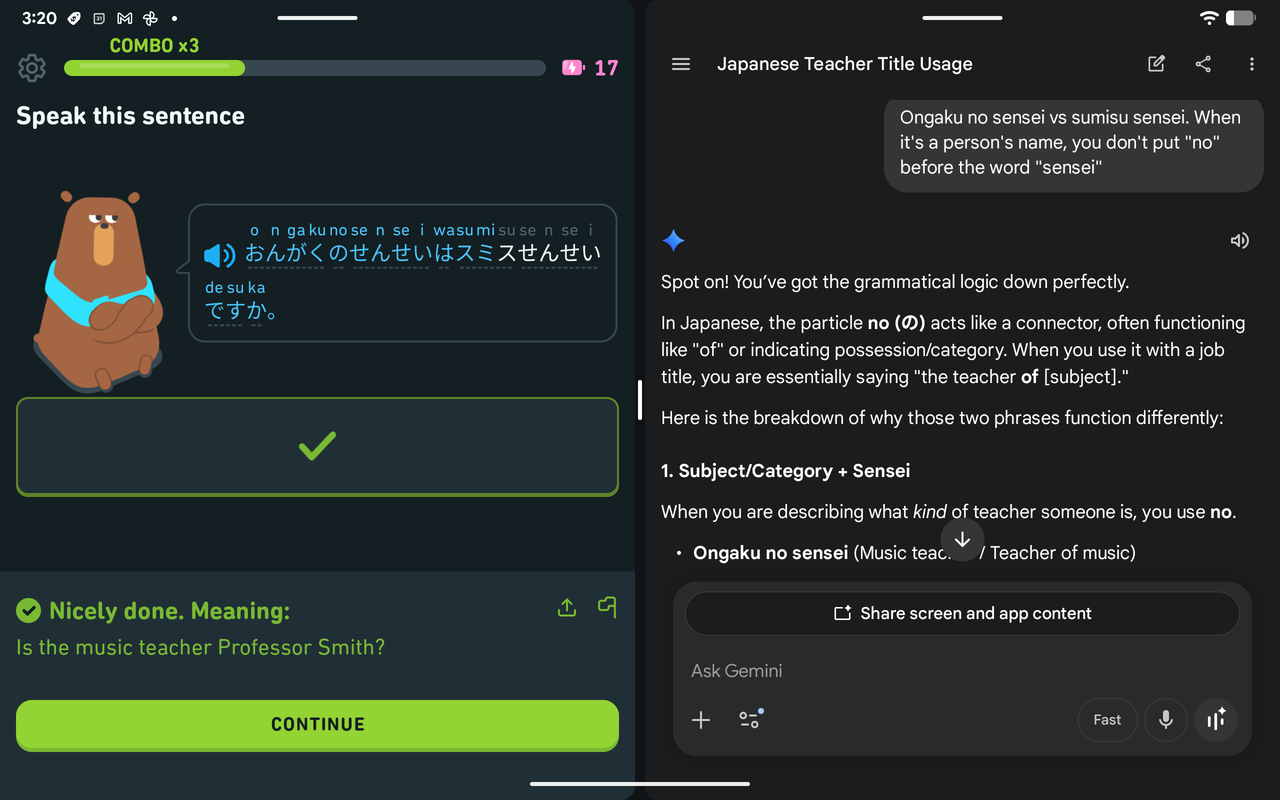Viewport: 1280px width, 800px height.
Task: Click the Ongaku no sensei bullet point
Action: point(914,553)
